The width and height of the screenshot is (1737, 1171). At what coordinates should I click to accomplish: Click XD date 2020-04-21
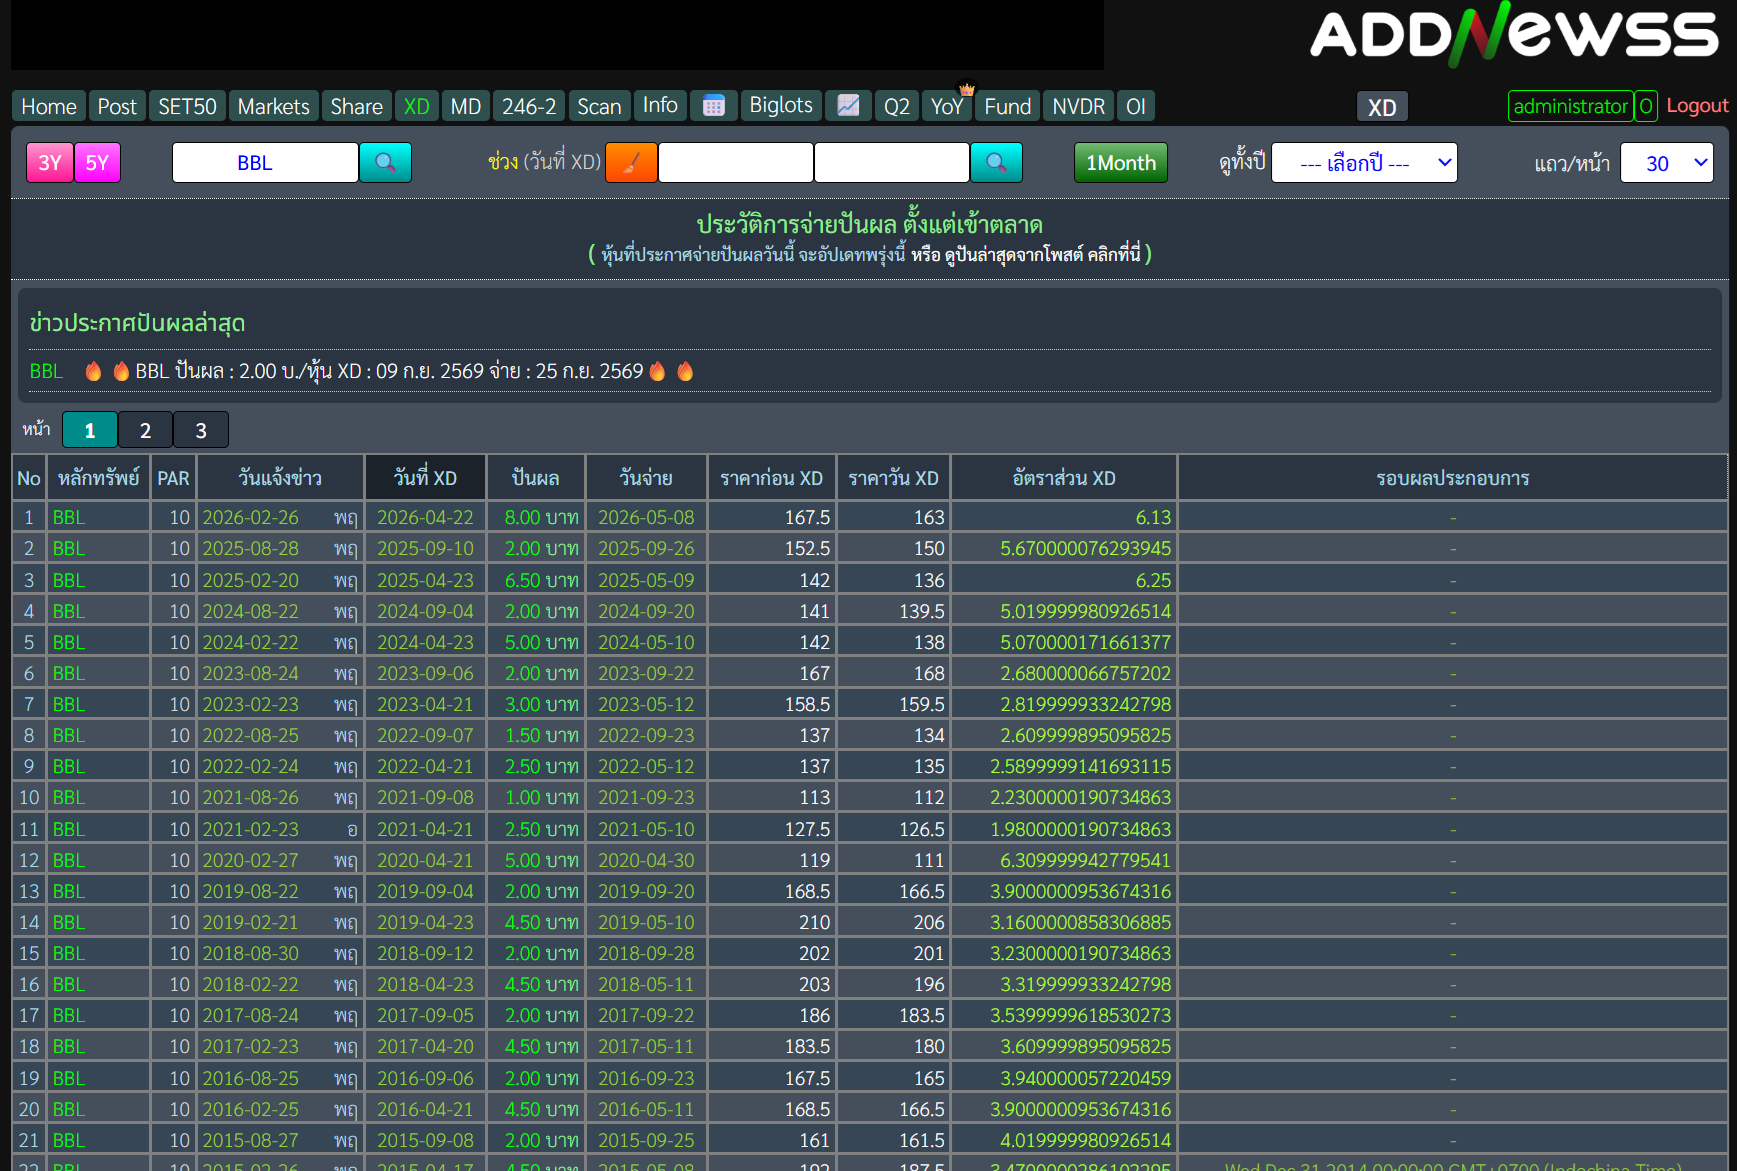[x=425, y=860]
